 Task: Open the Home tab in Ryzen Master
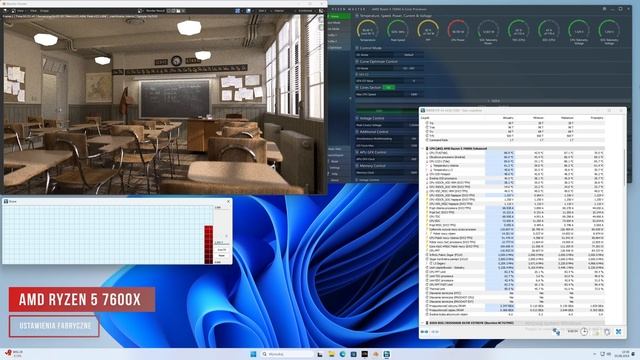339,16
